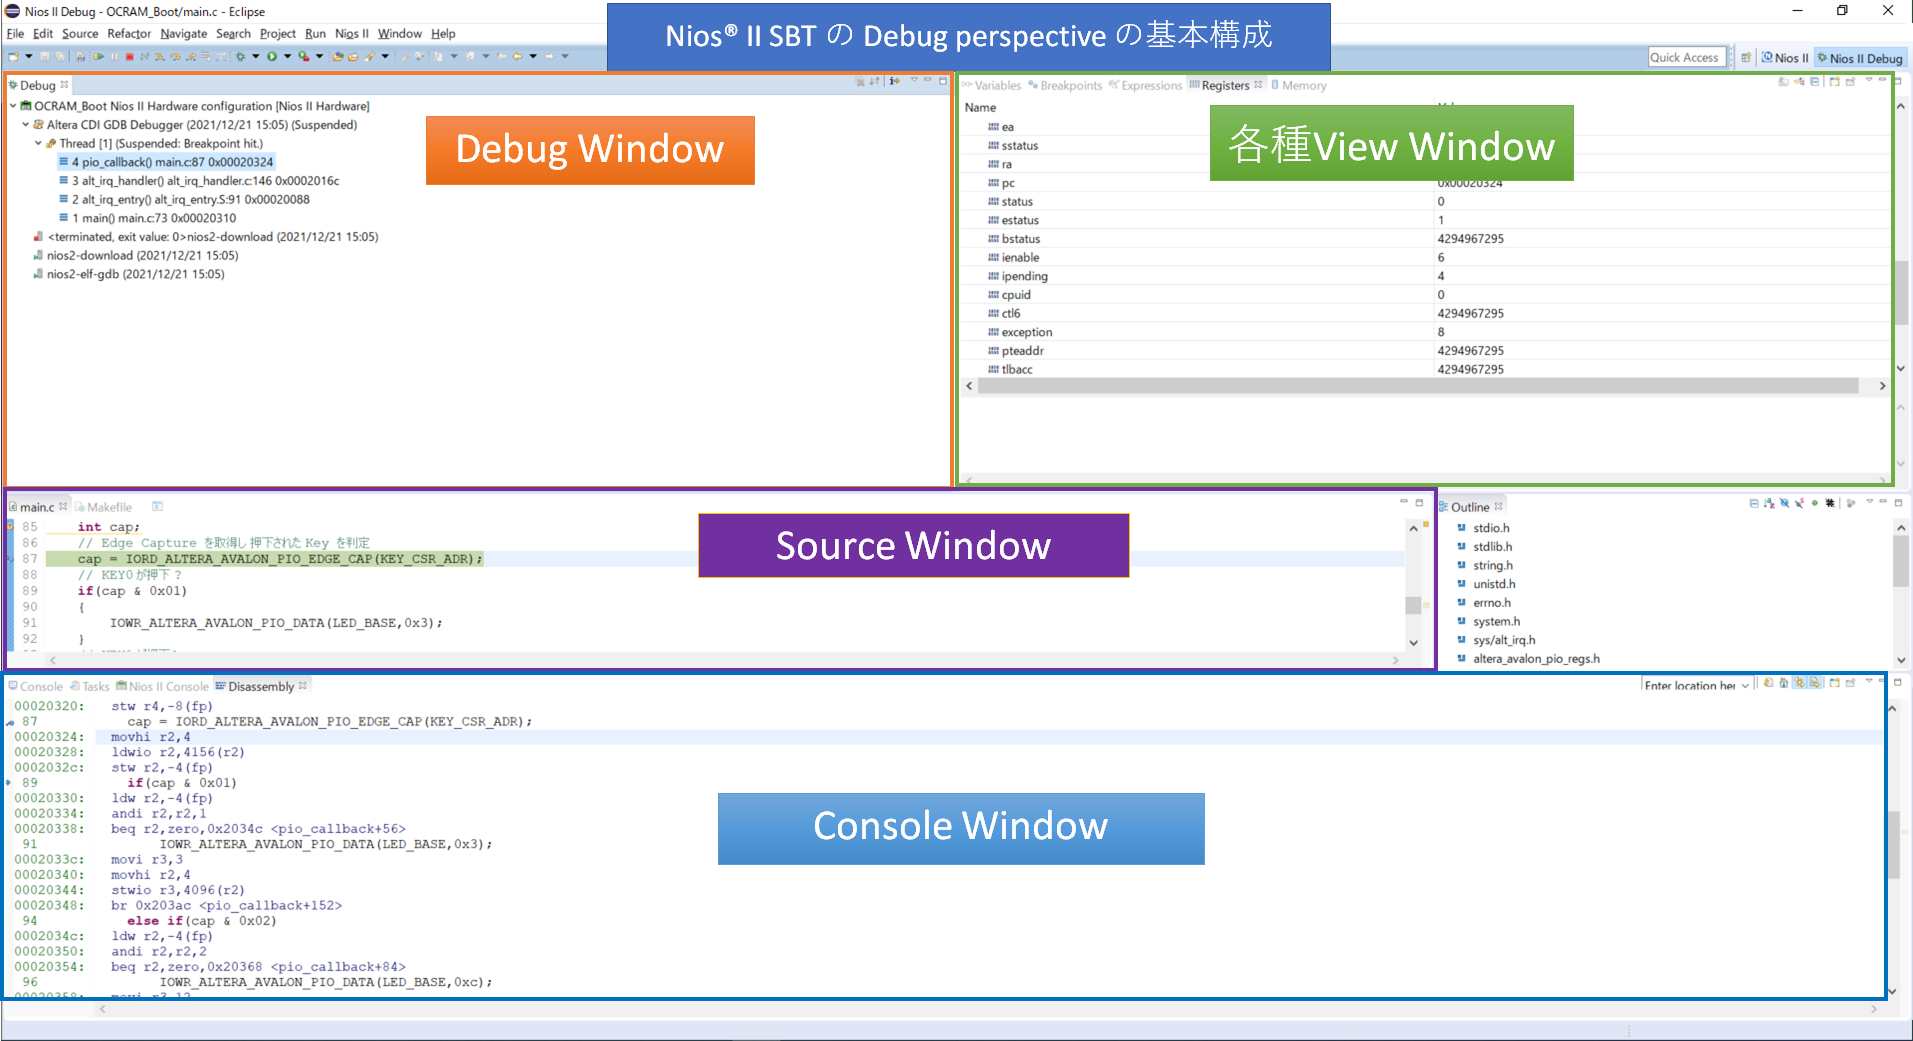Click the Open Perspective icon

click(1745, 58)
